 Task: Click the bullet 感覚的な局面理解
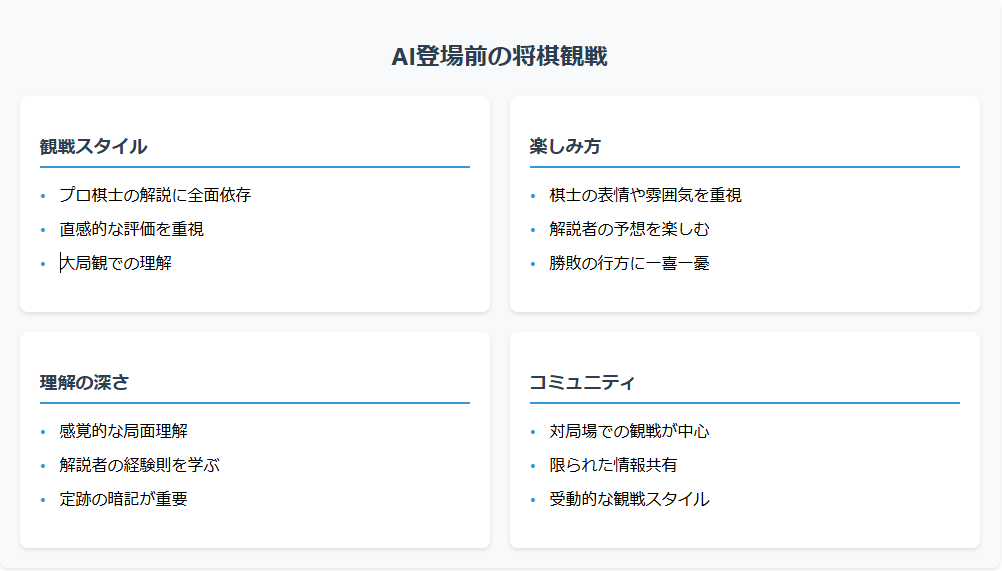click(124, 431)
